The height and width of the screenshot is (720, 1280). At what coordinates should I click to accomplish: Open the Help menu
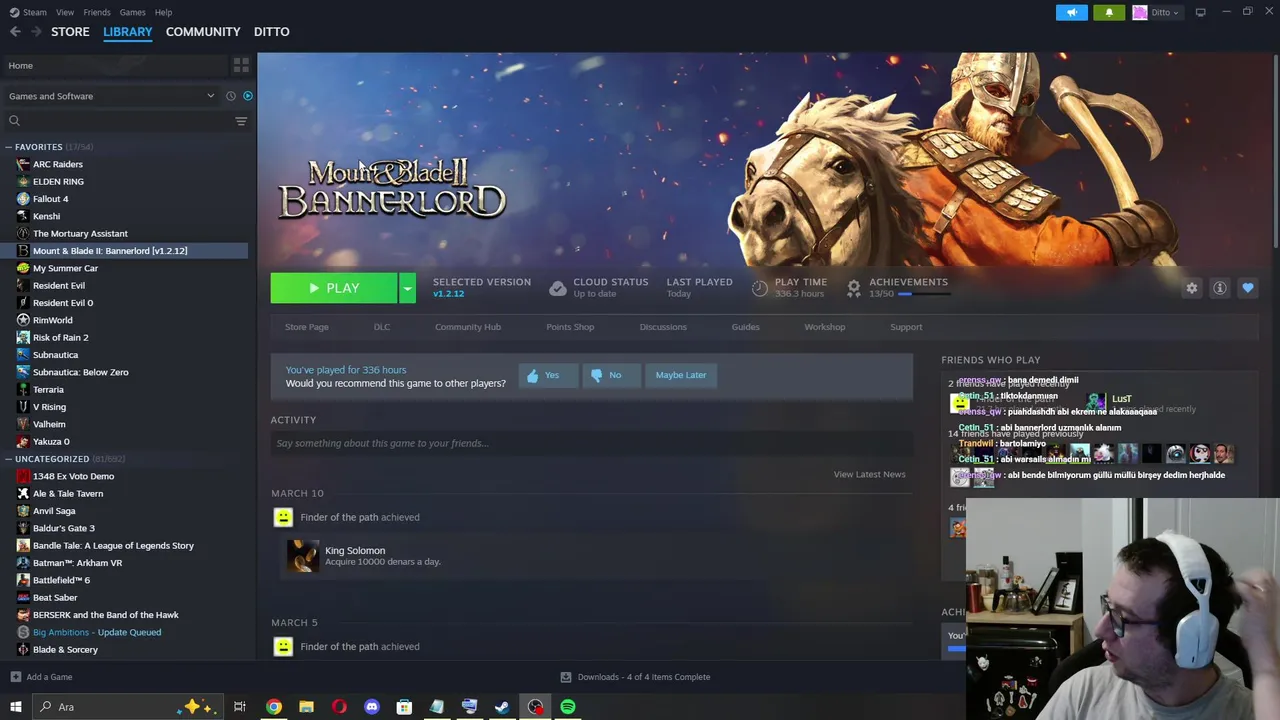[x=164, y=12]
